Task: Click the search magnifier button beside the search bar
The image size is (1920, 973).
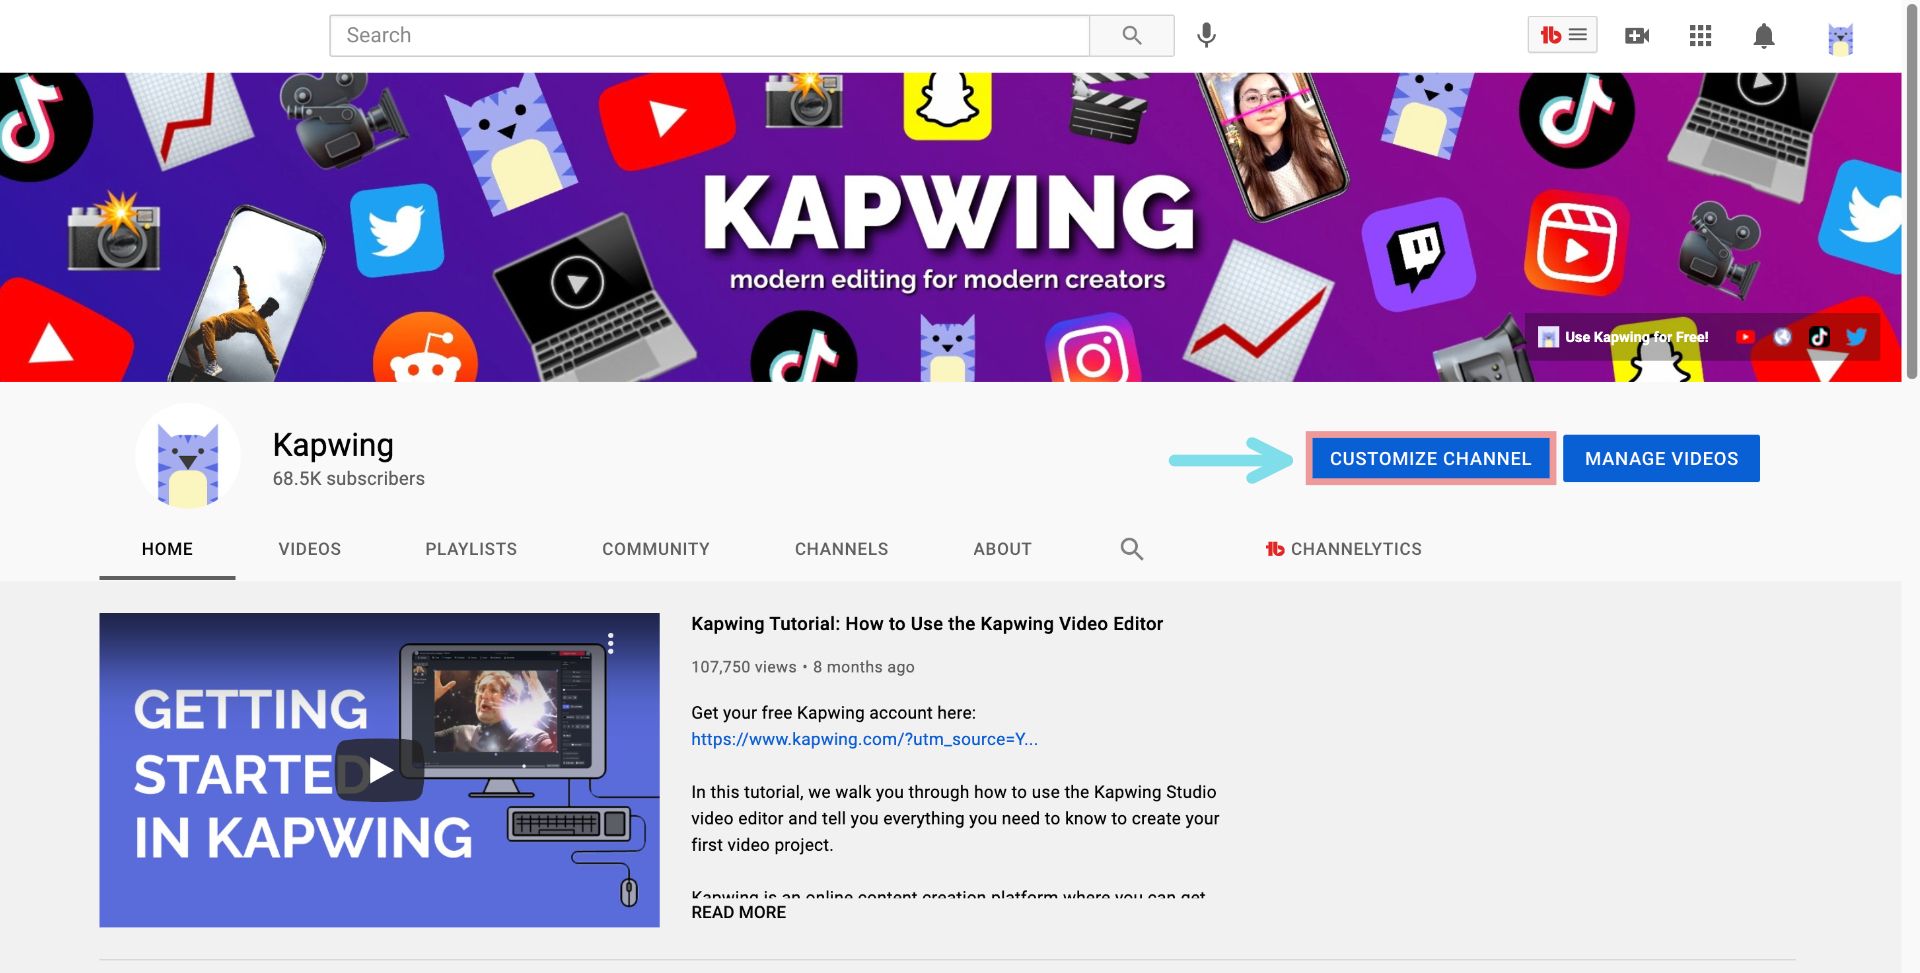Action: tap(1131, 34)
